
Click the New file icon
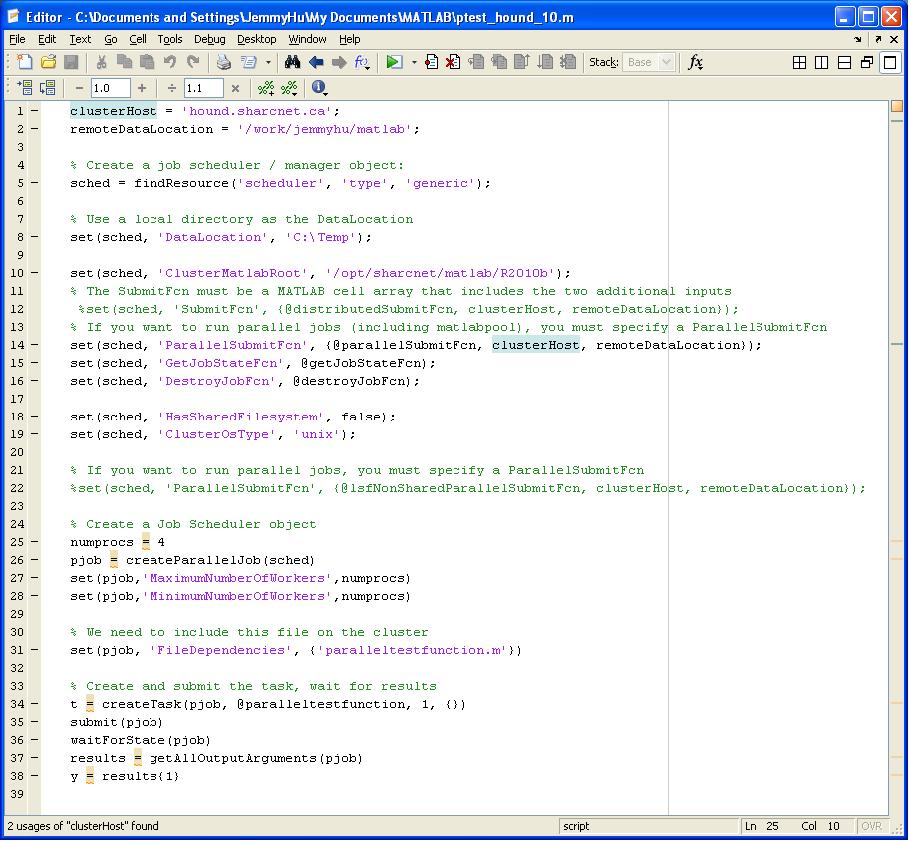tap(25, 63)
